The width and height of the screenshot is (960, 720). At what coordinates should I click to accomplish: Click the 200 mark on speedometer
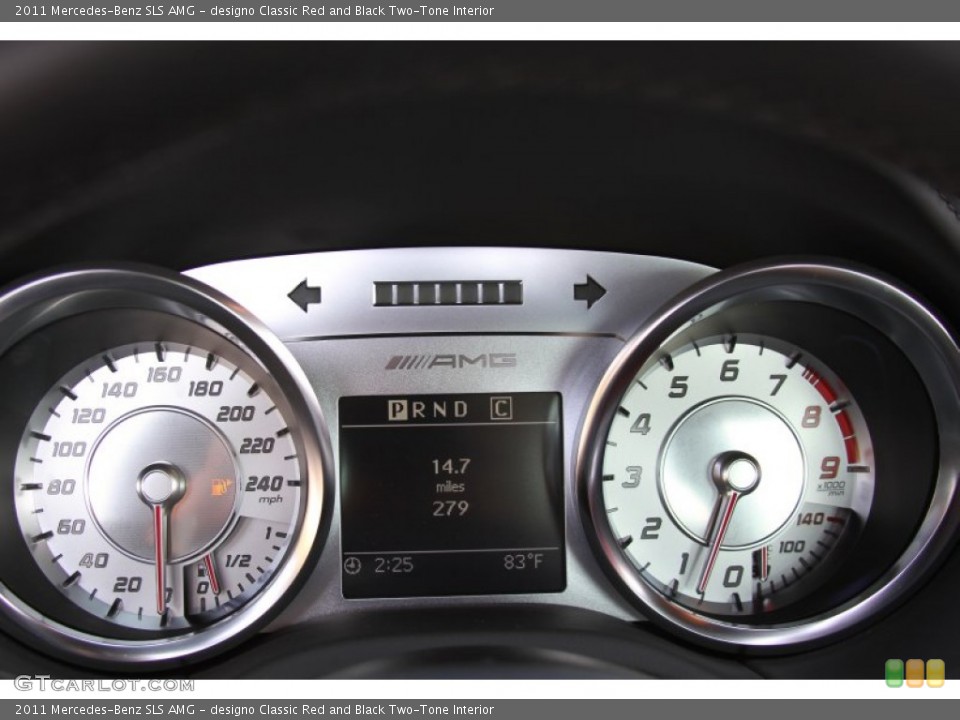point(236,414)
